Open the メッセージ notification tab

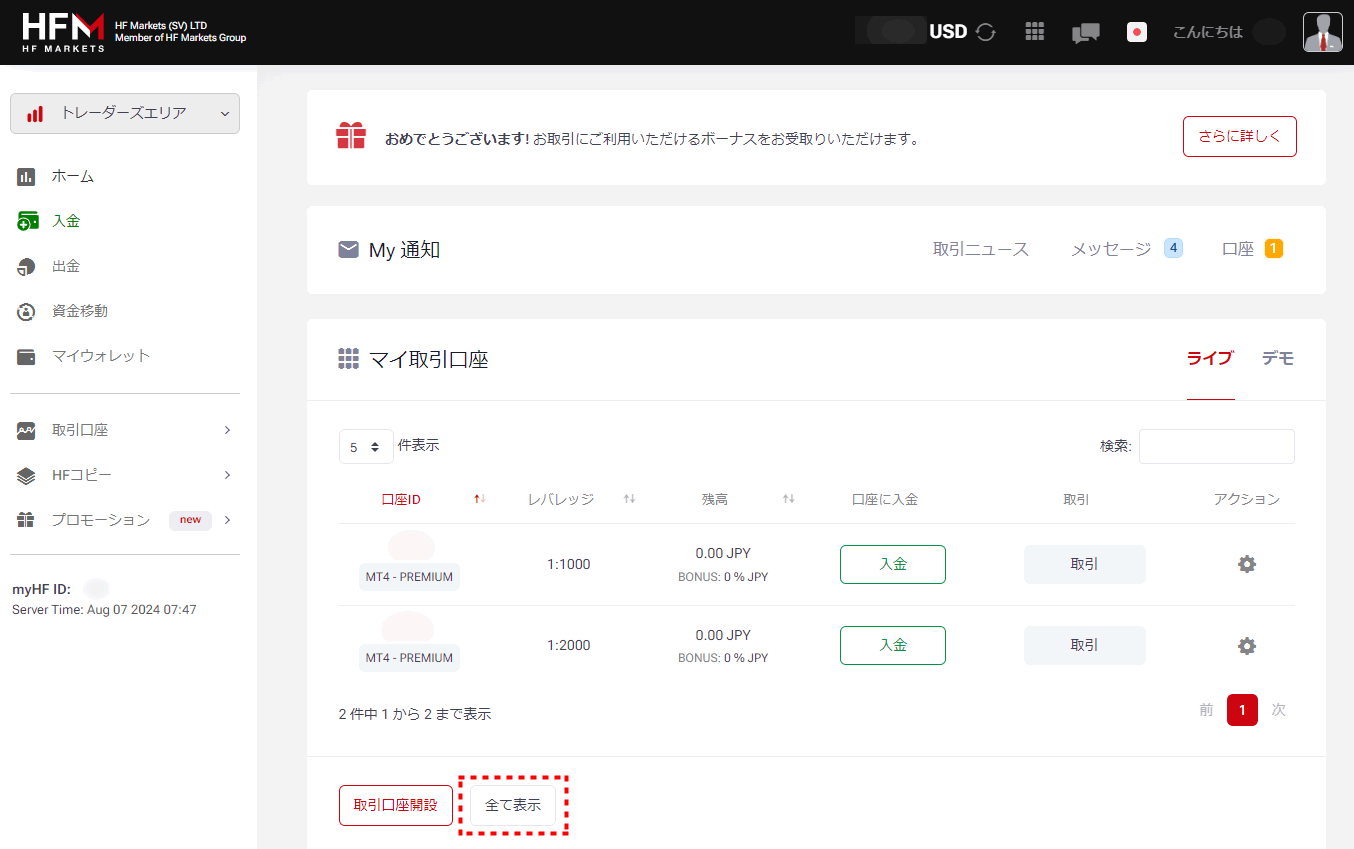pyautogui.click(x=1111, y=250)
